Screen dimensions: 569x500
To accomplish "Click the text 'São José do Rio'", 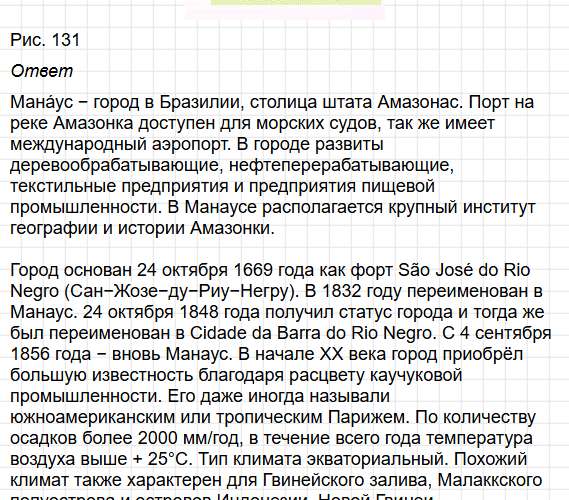I will 464,270.
